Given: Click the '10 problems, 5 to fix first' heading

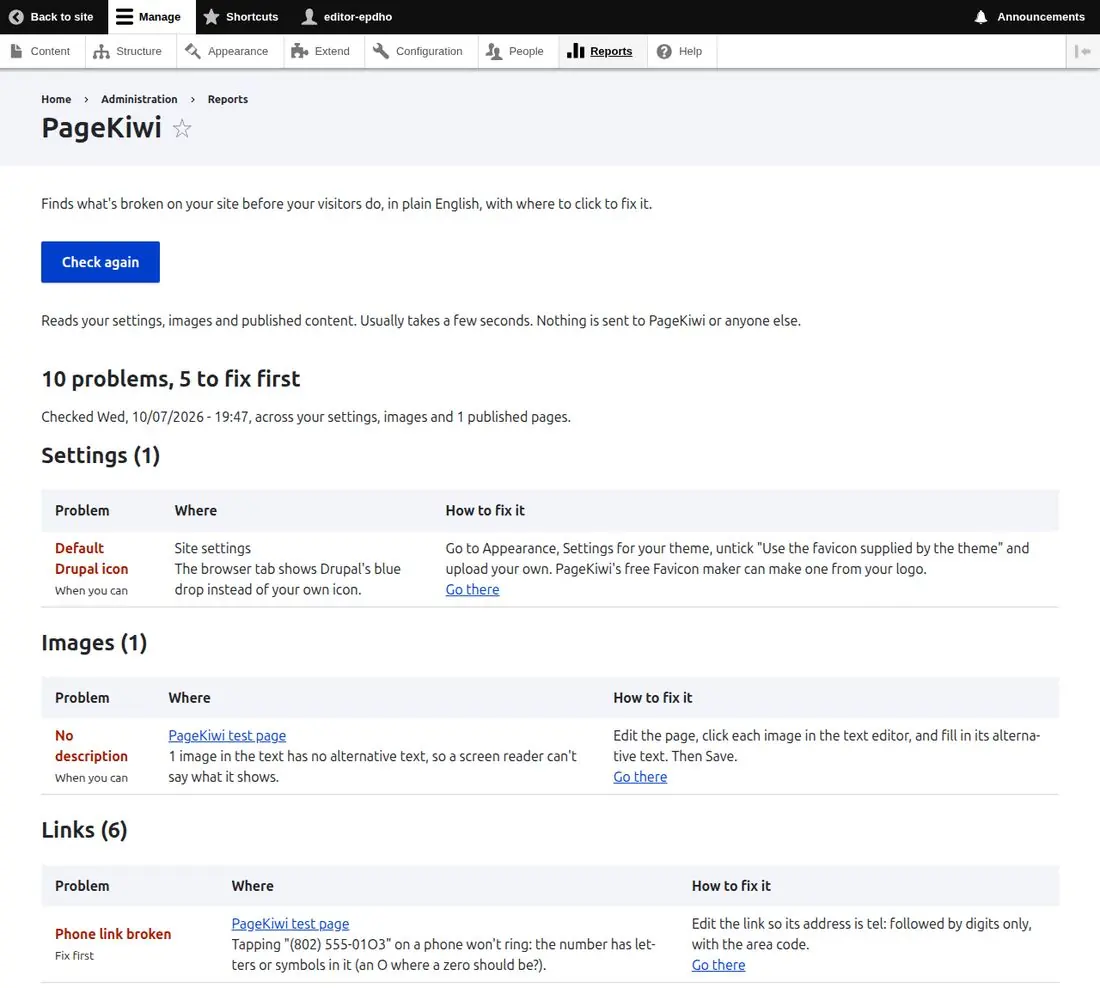Looking at the screenshot, I should coord(170,379).
